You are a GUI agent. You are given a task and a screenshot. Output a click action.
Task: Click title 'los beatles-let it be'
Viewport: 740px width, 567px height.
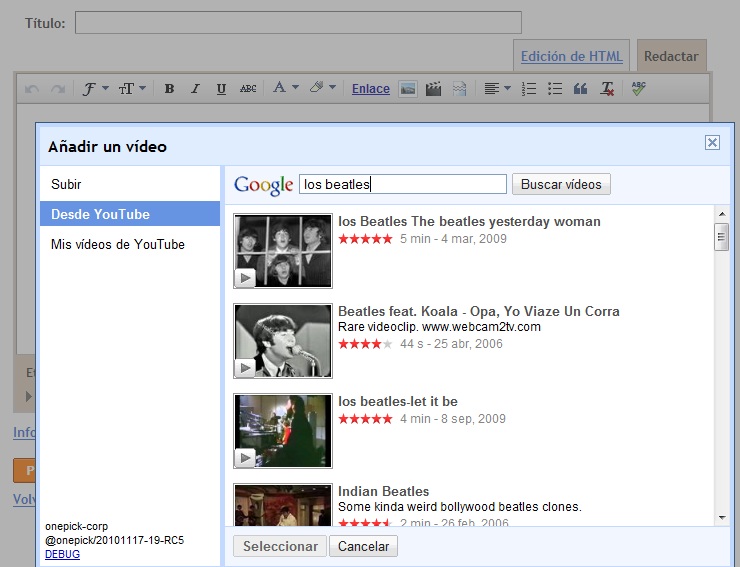398,401
